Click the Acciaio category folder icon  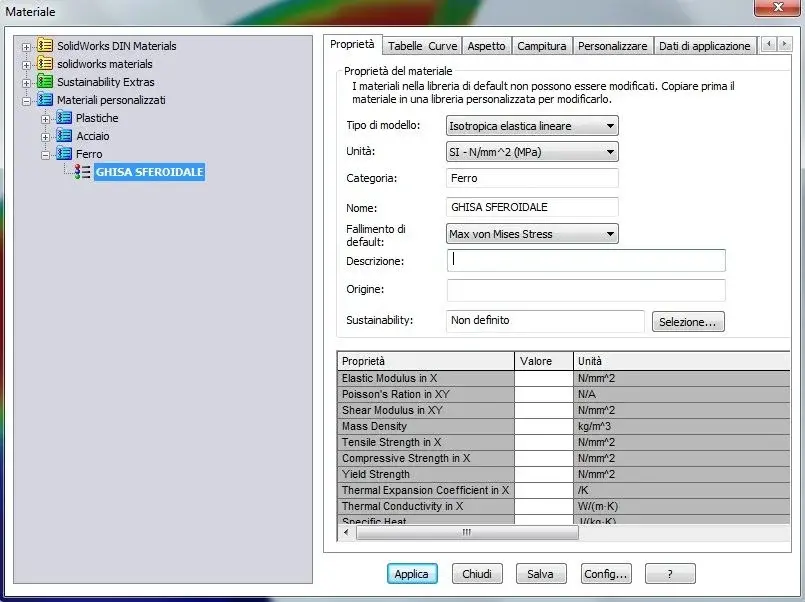point(64,136)
